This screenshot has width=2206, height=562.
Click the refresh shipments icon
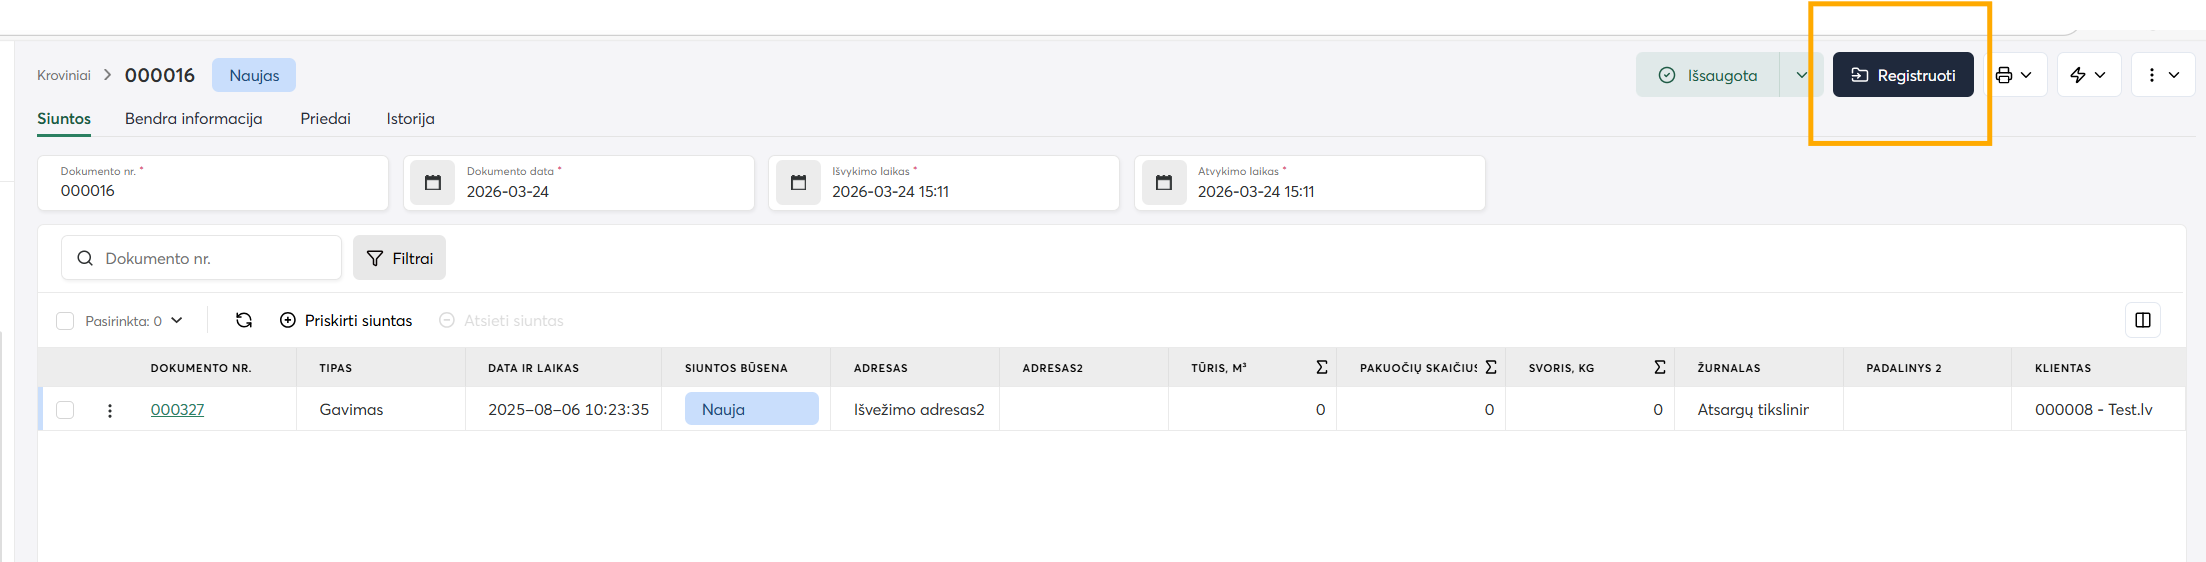[x=243, y=320]
